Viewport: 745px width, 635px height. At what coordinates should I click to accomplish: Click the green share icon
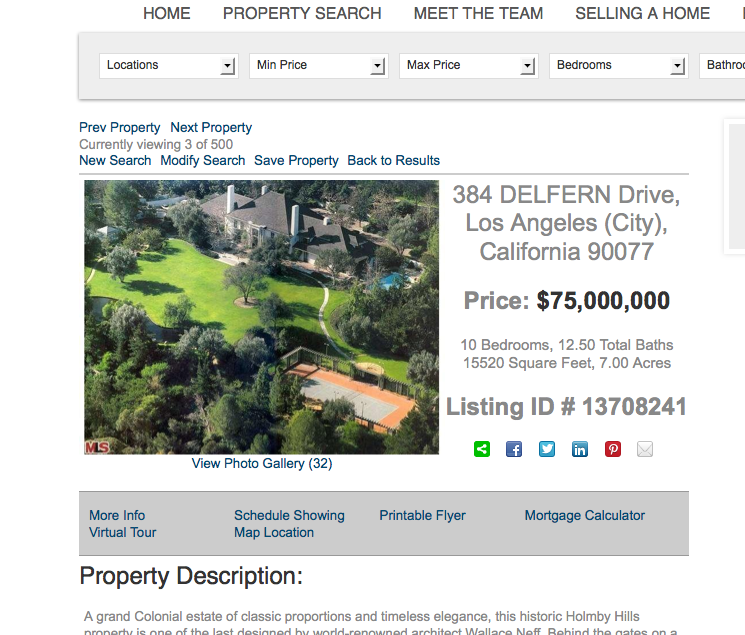(482, 449)
